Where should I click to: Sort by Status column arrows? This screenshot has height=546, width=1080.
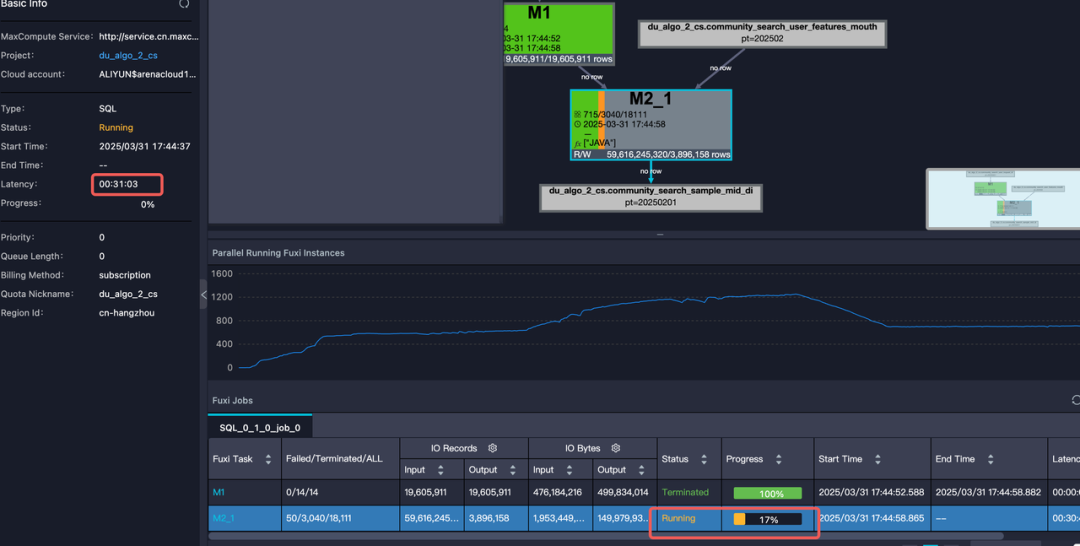pos(703,459)
